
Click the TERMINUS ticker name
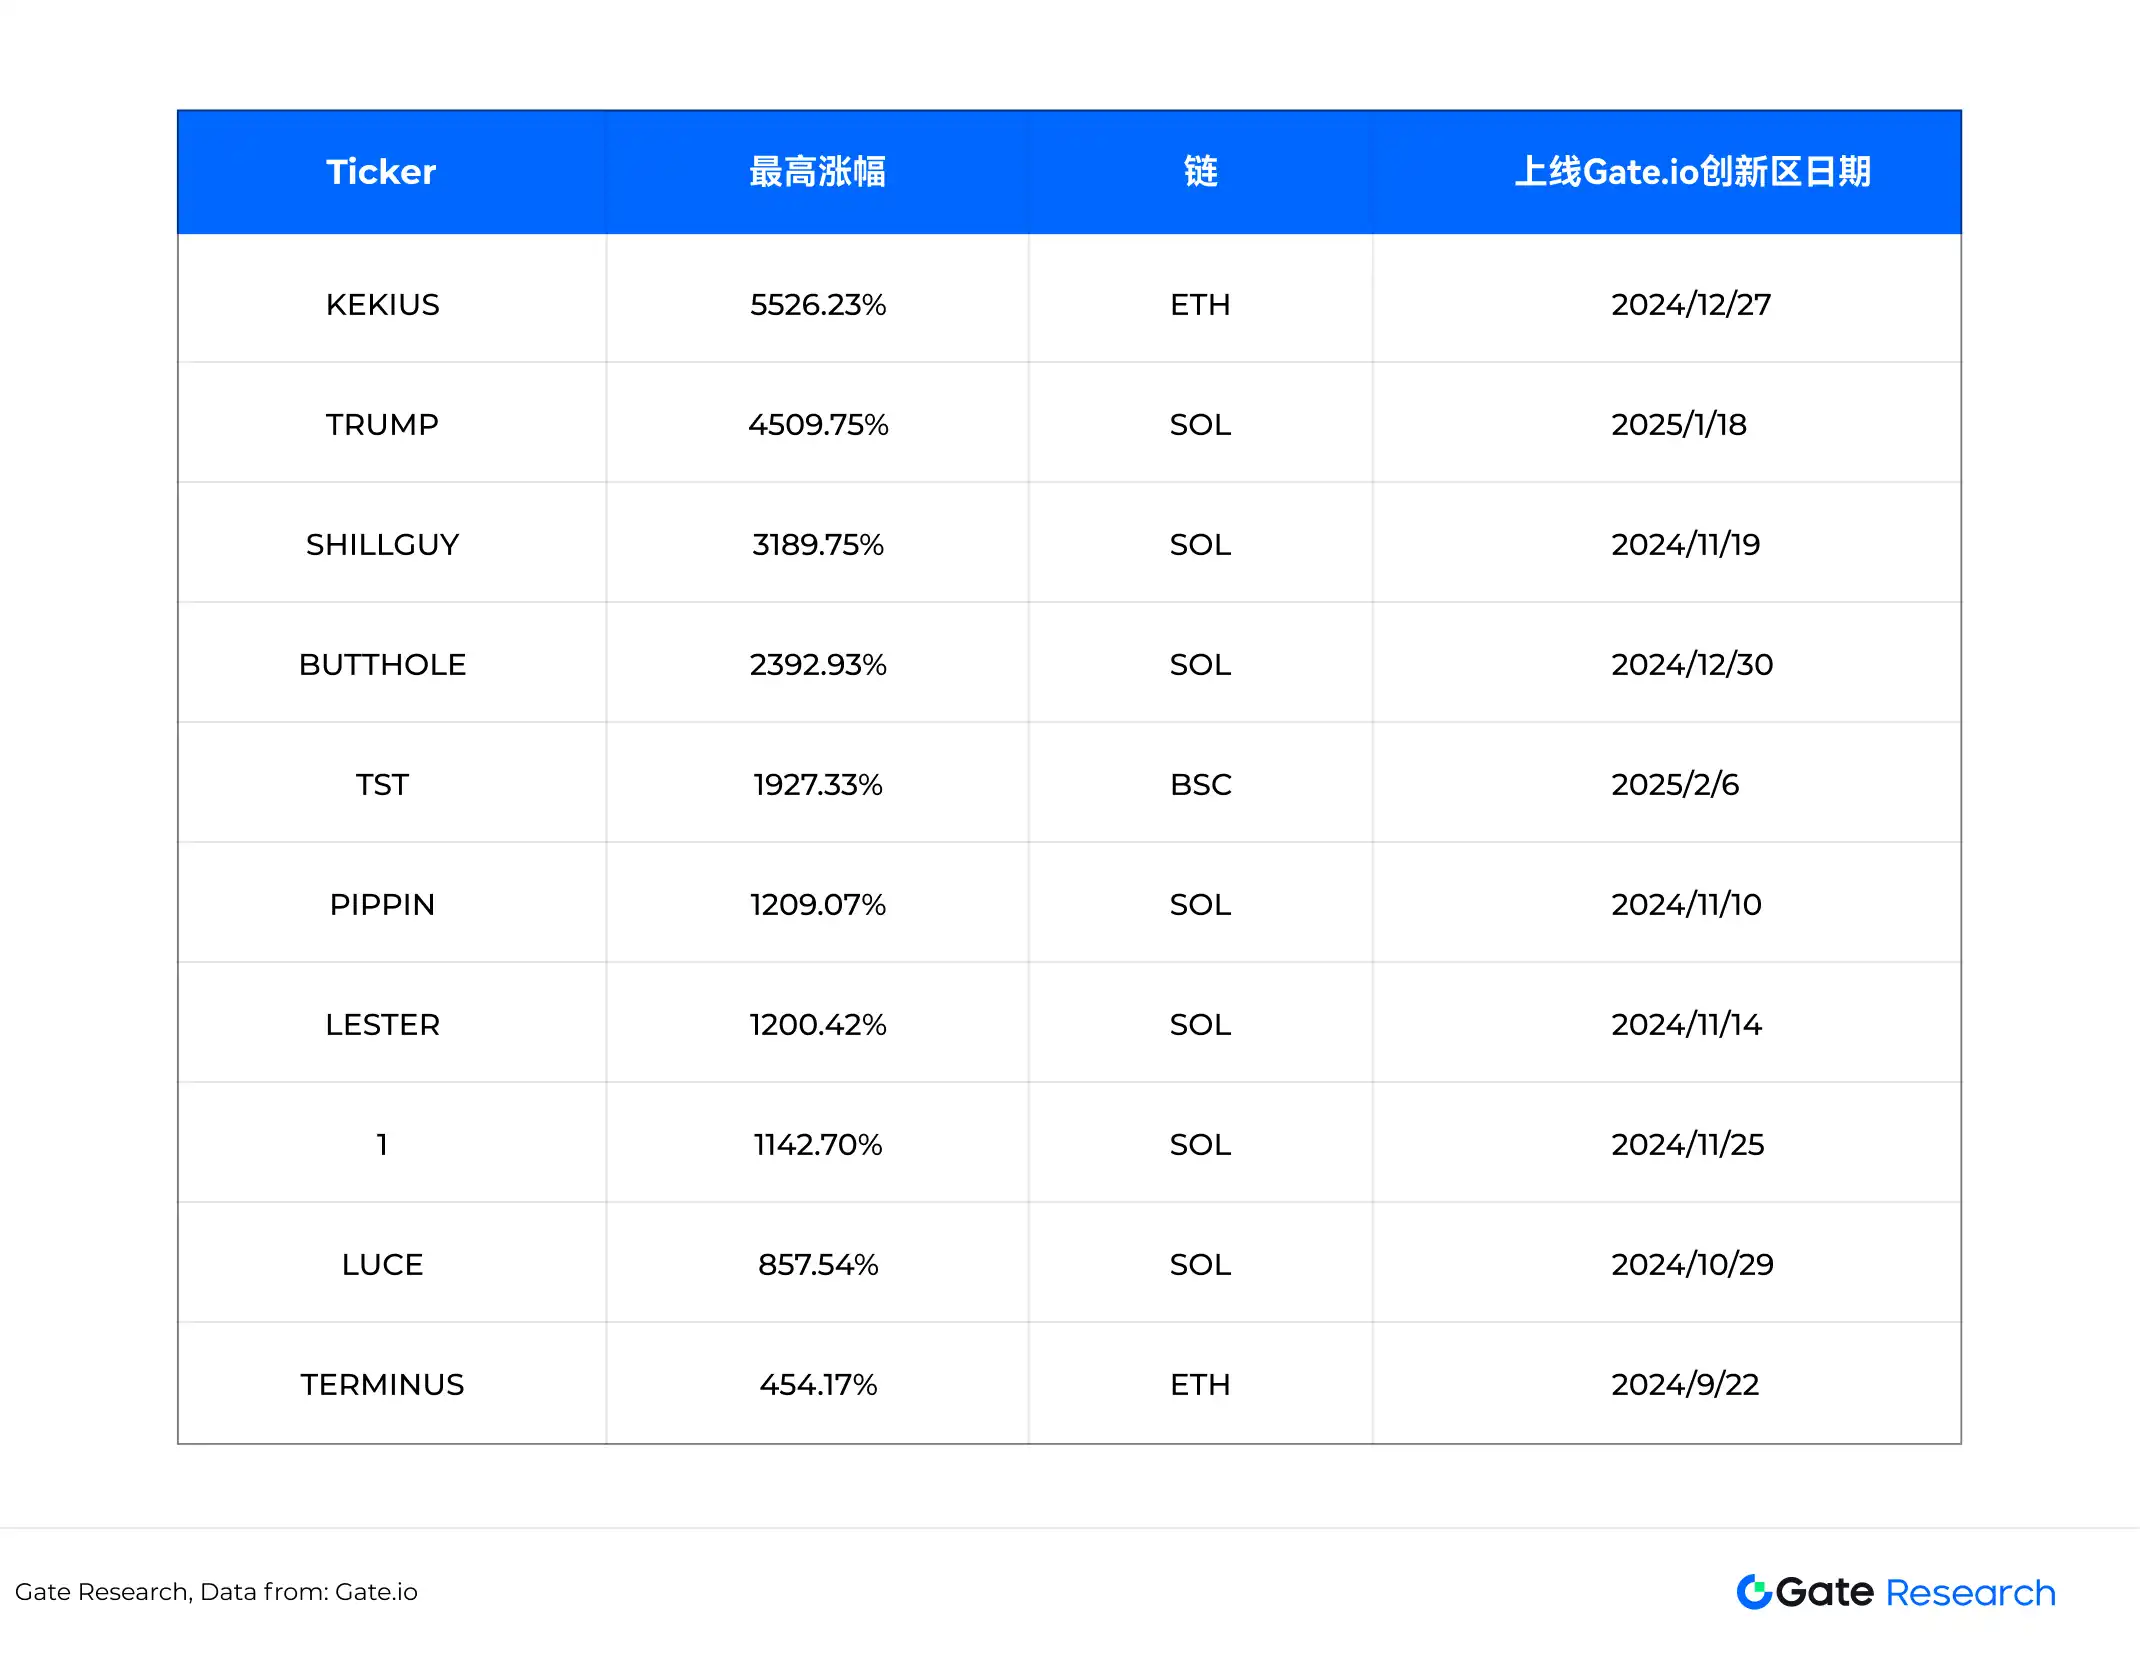pos(382,1384)
